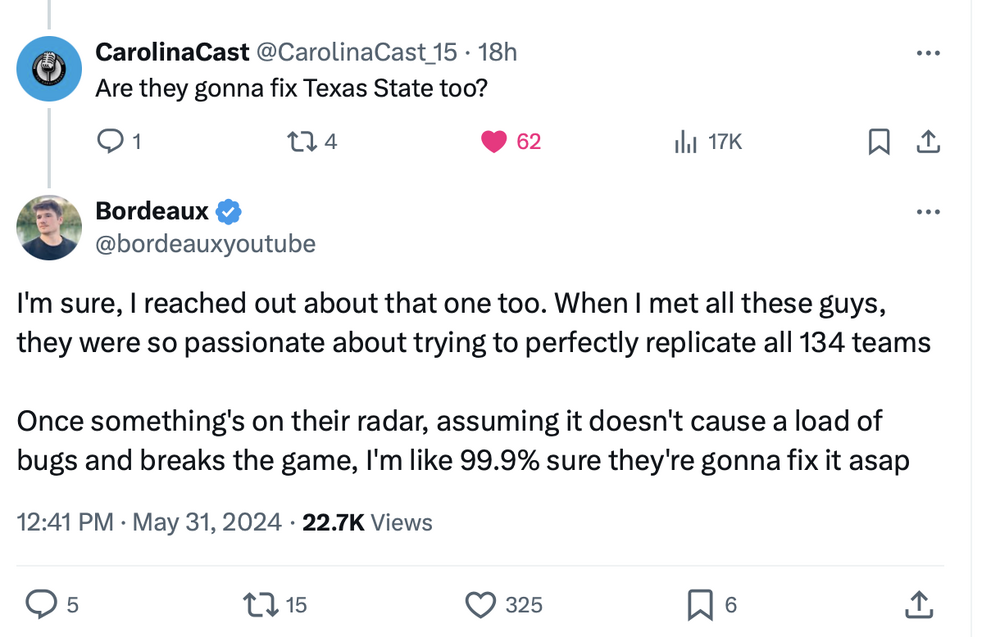Open the @CarolinaCast_15 handle link
The image size is (1000, 637).
[x=362, y=52]
